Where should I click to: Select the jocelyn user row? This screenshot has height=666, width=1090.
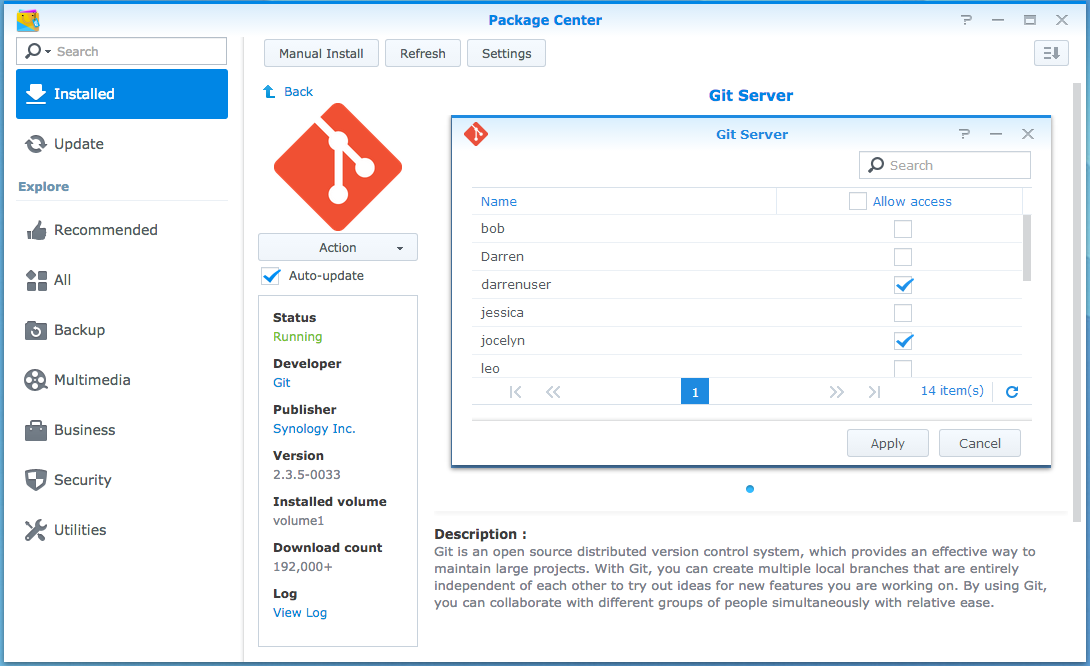click(x=747, y=341)
